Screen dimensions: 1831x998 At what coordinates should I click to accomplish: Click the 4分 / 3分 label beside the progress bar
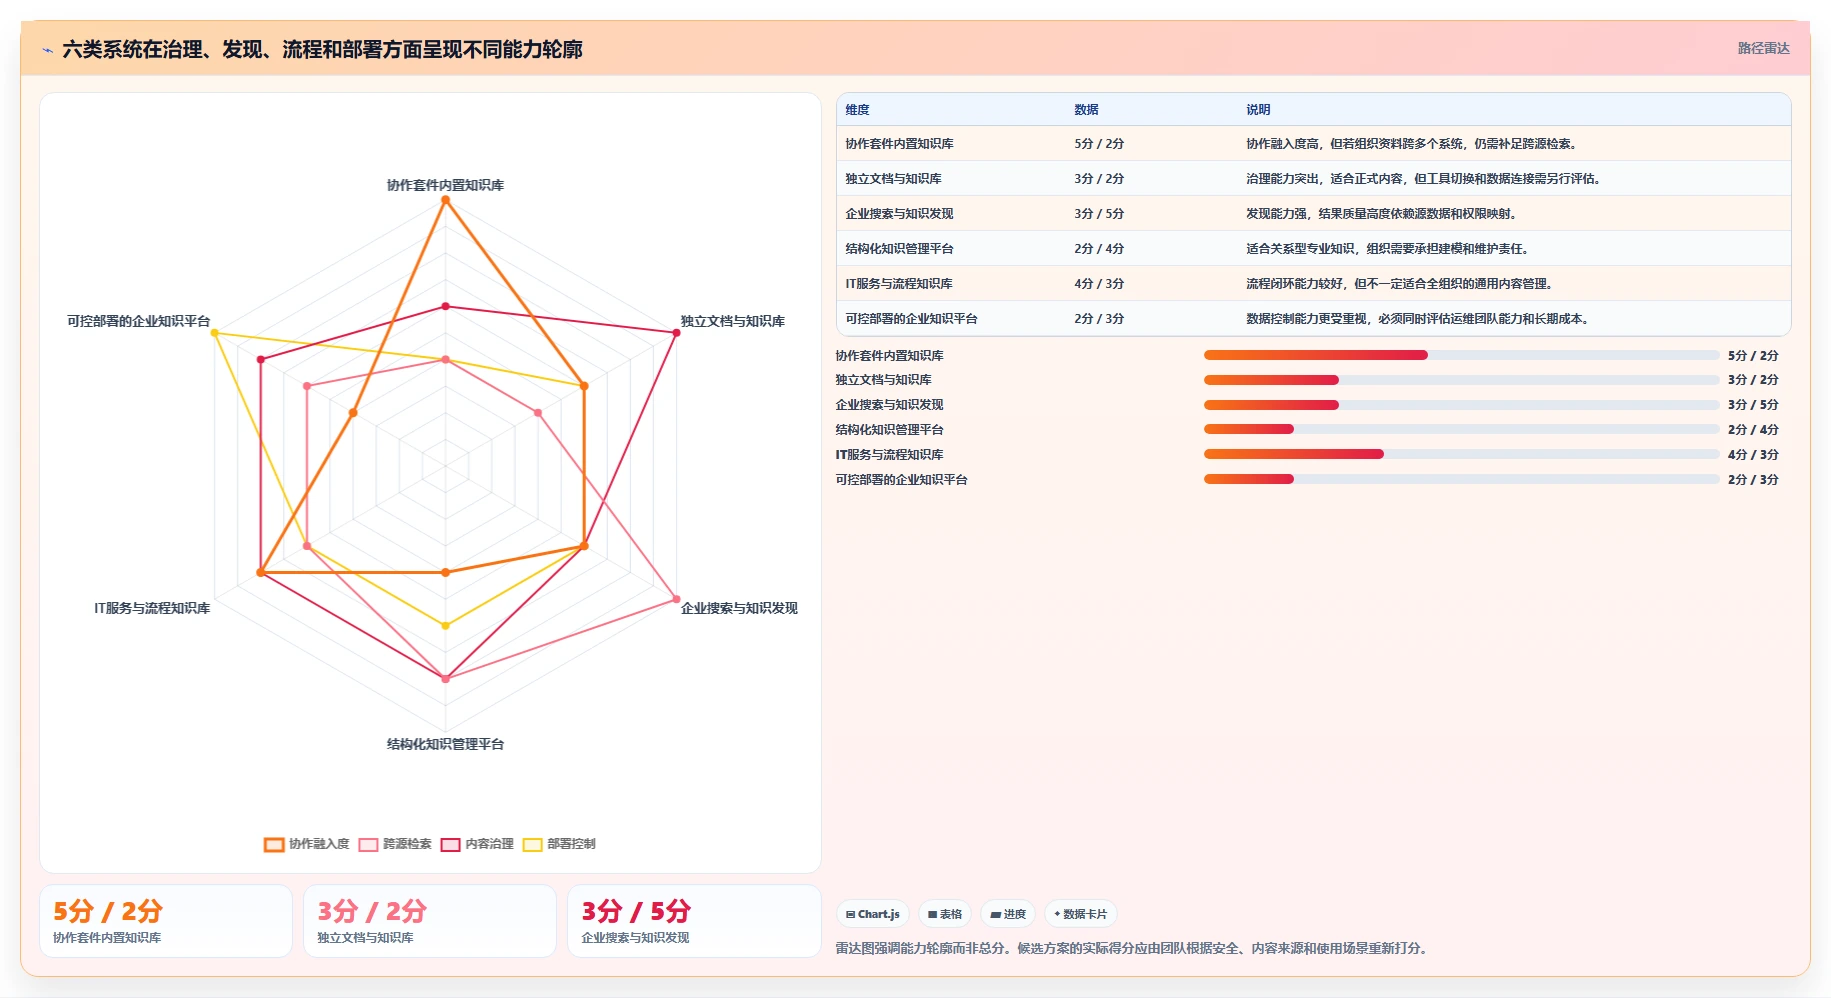[1753, 455]
